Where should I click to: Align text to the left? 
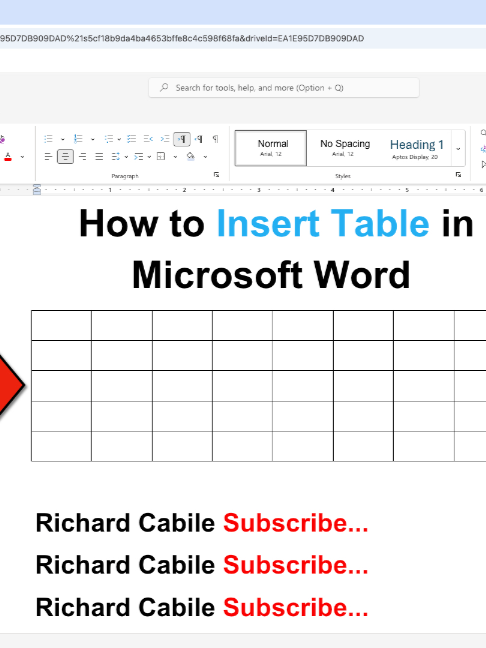48,157
